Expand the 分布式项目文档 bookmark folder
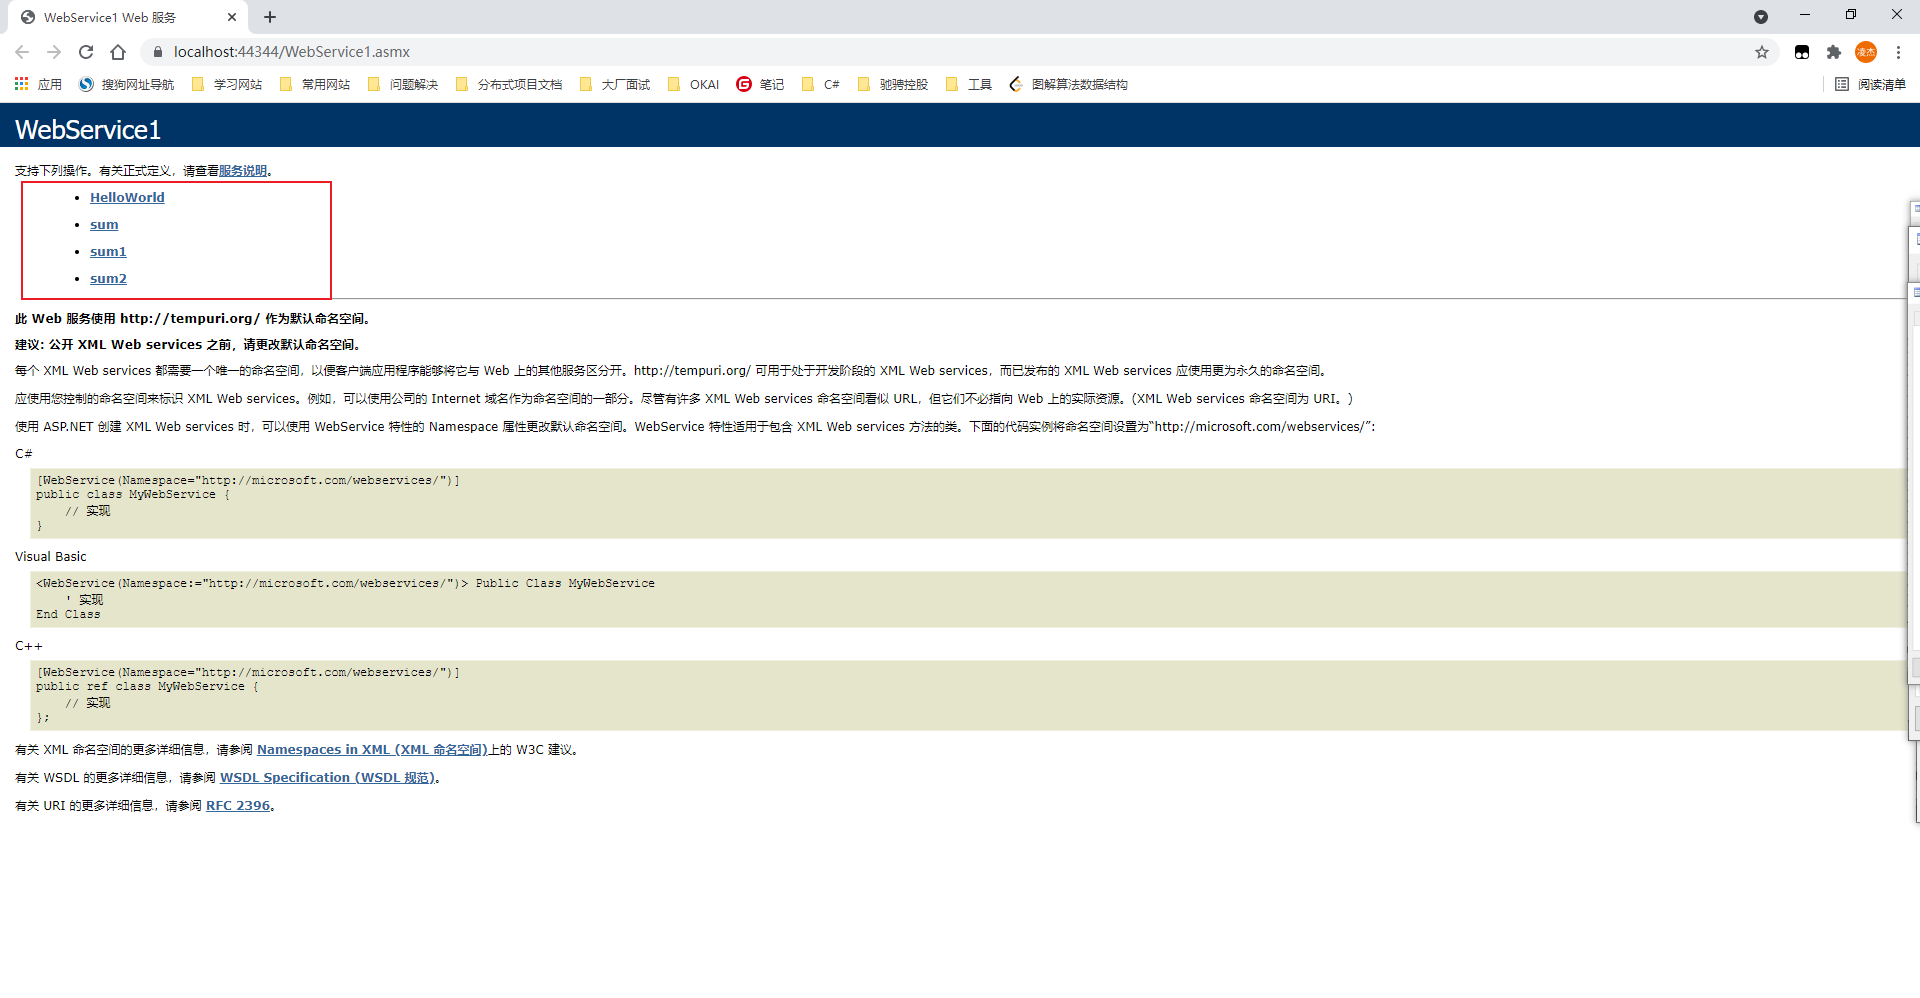Viewport: 1920px width, 998px height. [520, 84]
